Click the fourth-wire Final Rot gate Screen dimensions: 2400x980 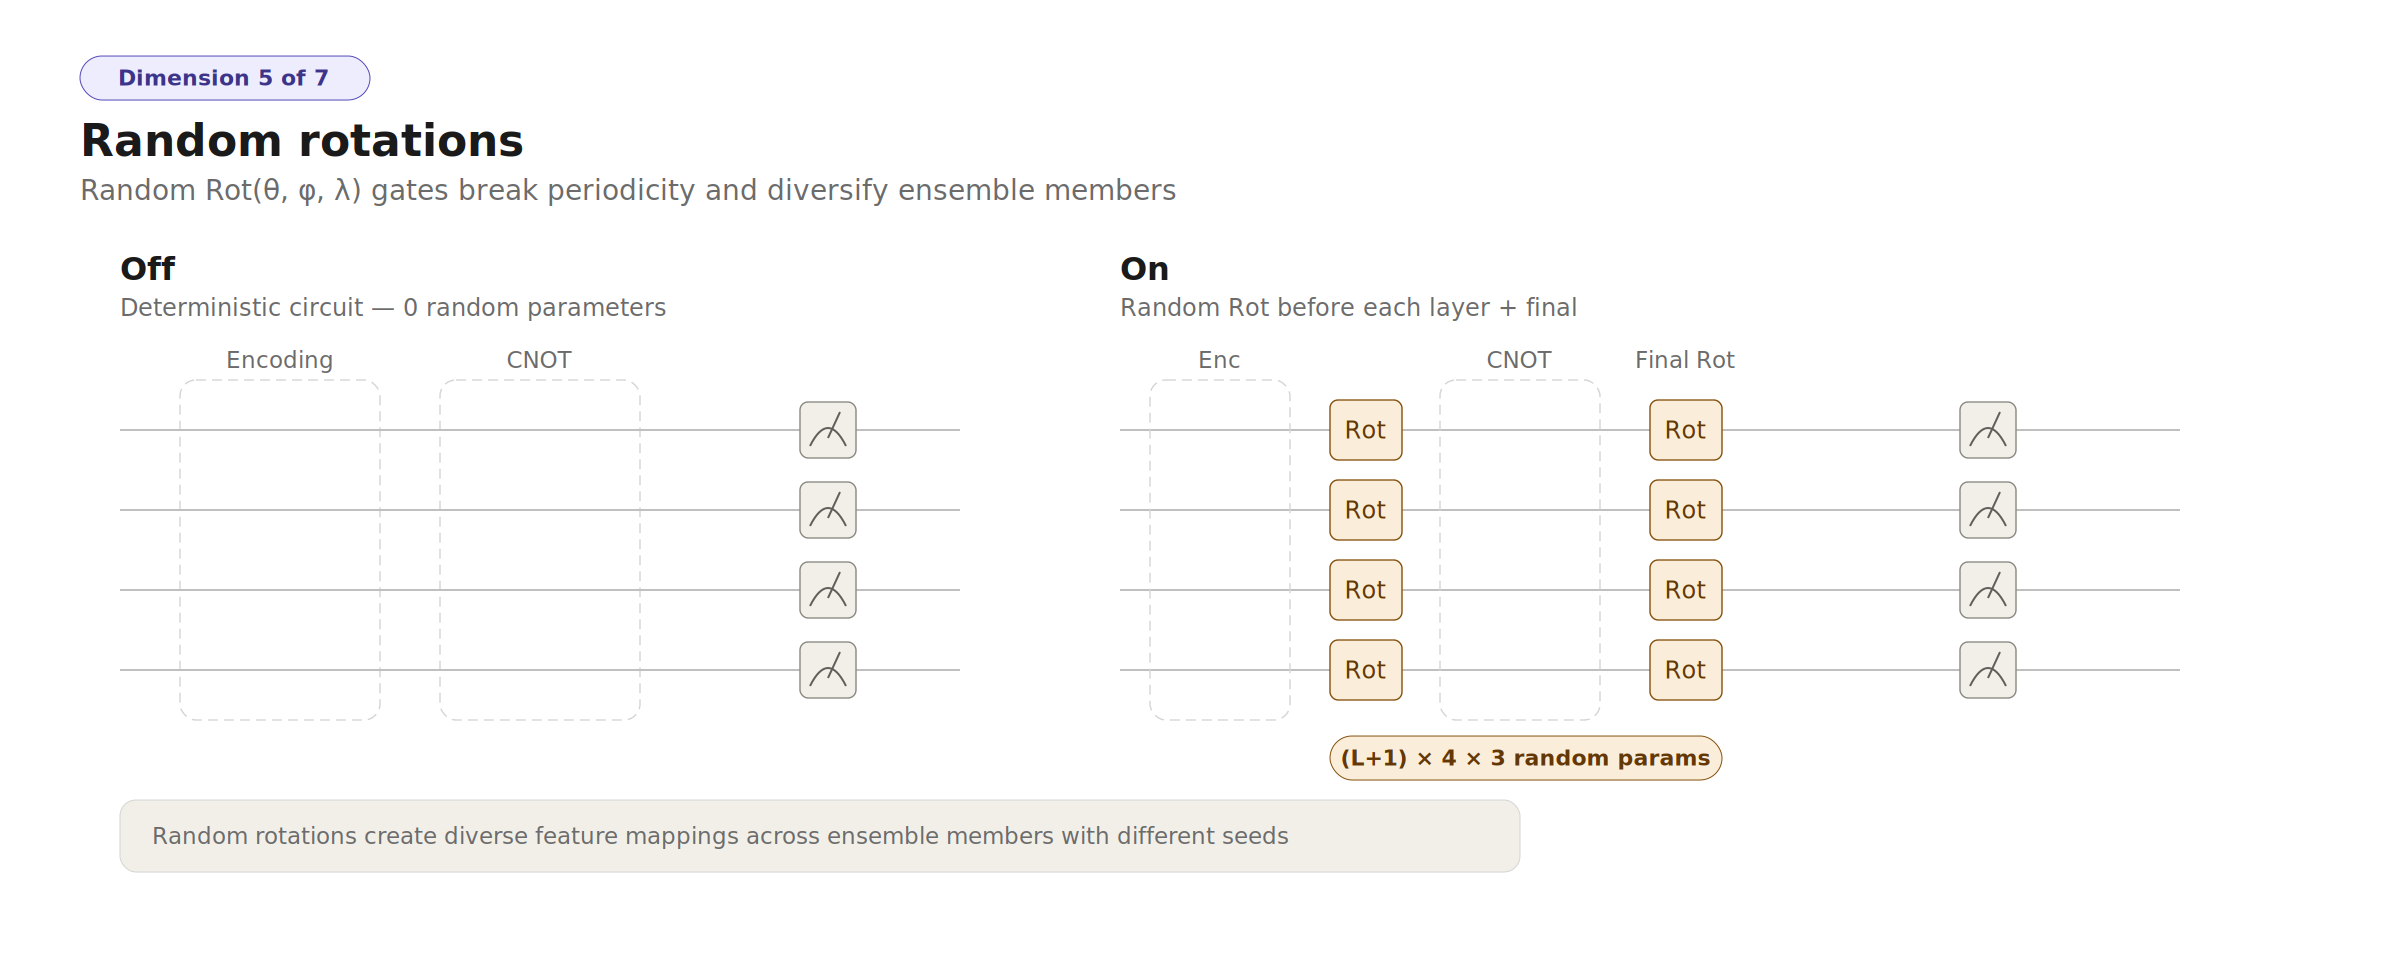1686,670
